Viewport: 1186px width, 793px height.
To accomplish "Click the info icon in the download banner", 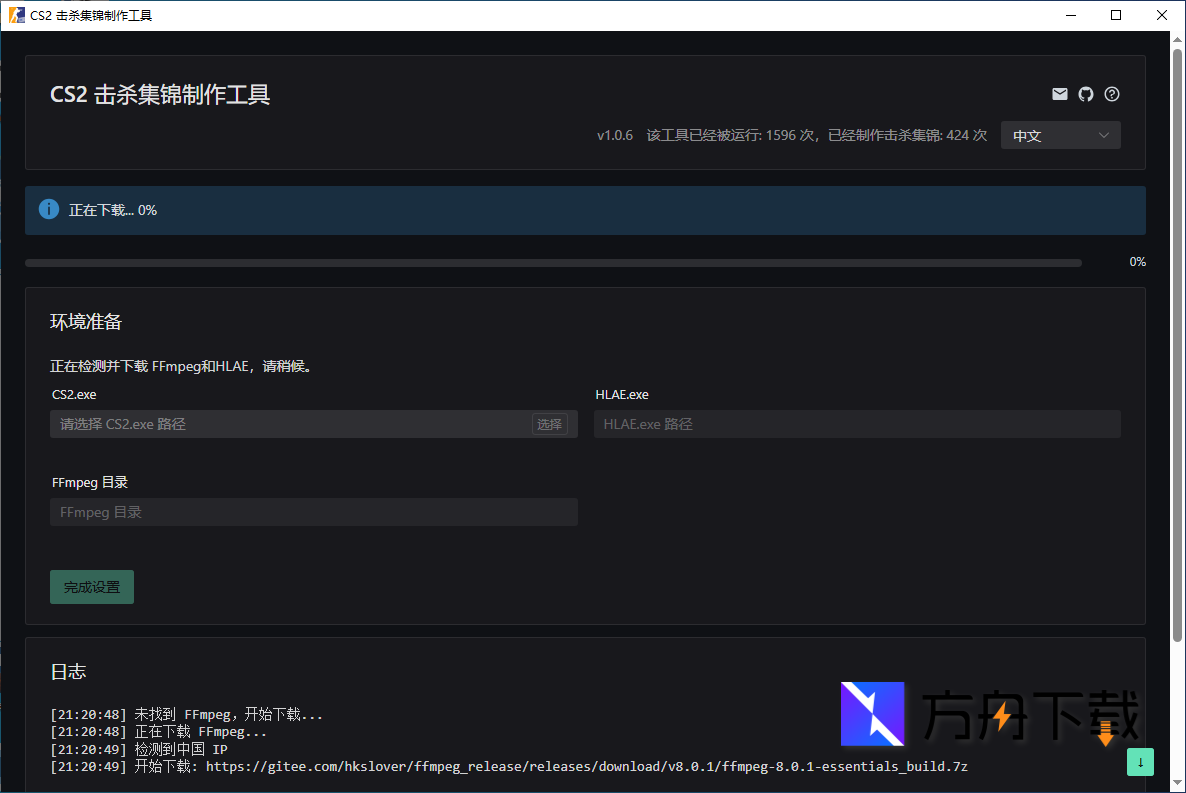I will coord(48,210).
